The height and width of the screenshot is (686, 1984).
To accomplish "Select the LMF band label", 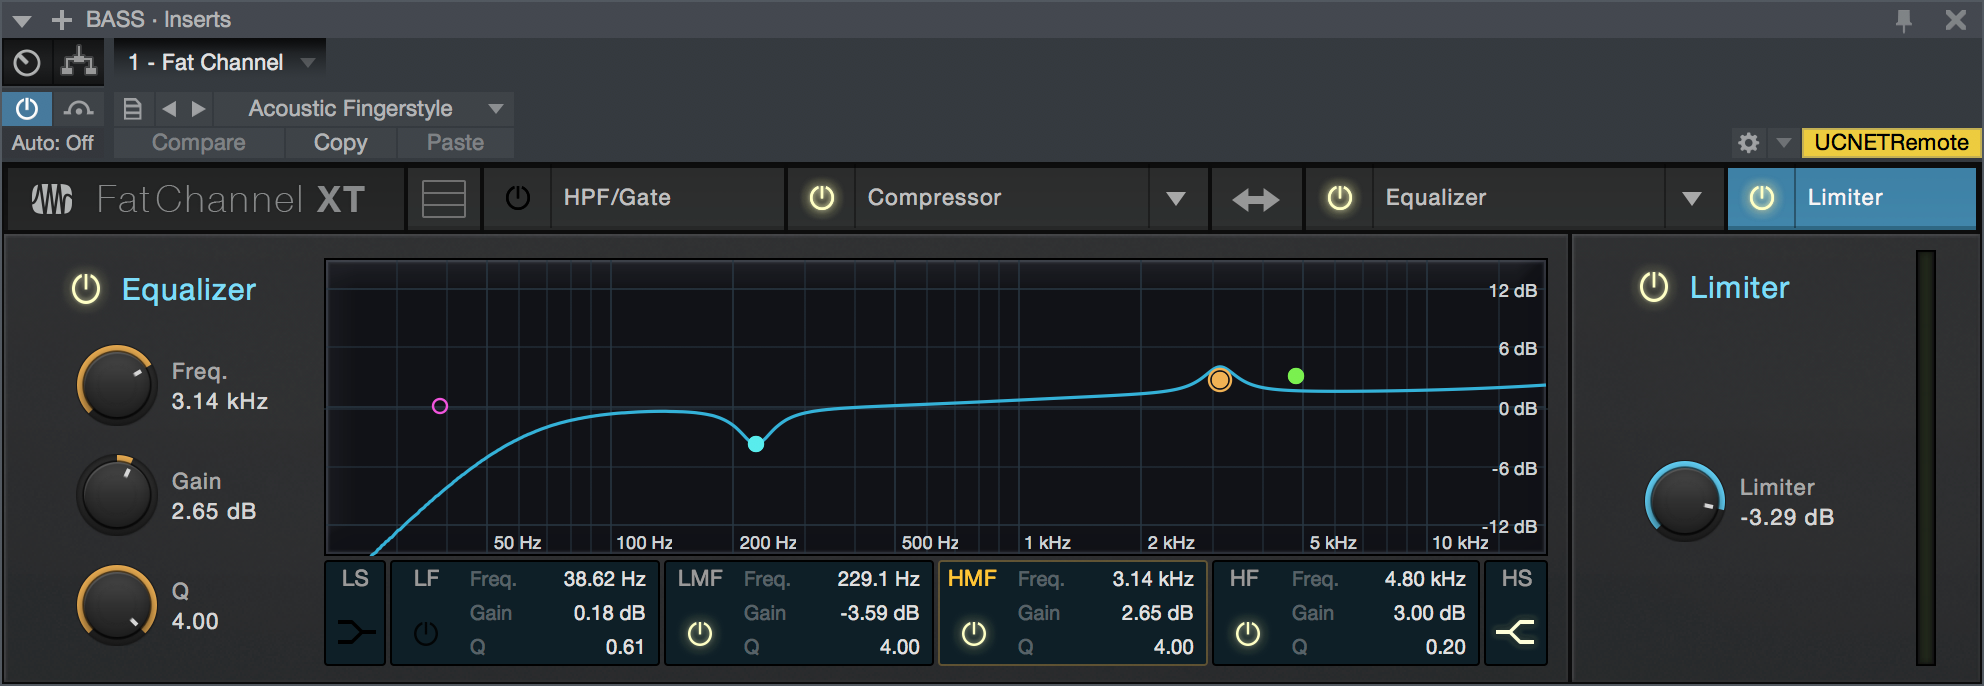I will click(700, 579).
